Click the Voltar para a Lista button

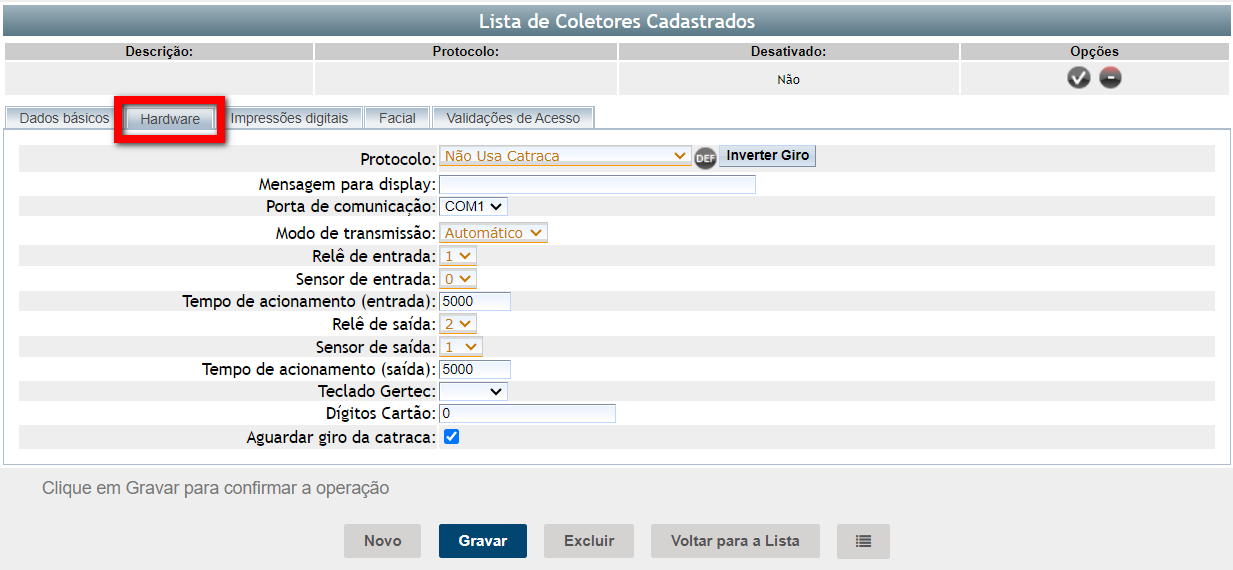pyautogui.click(x=735, y=541)
